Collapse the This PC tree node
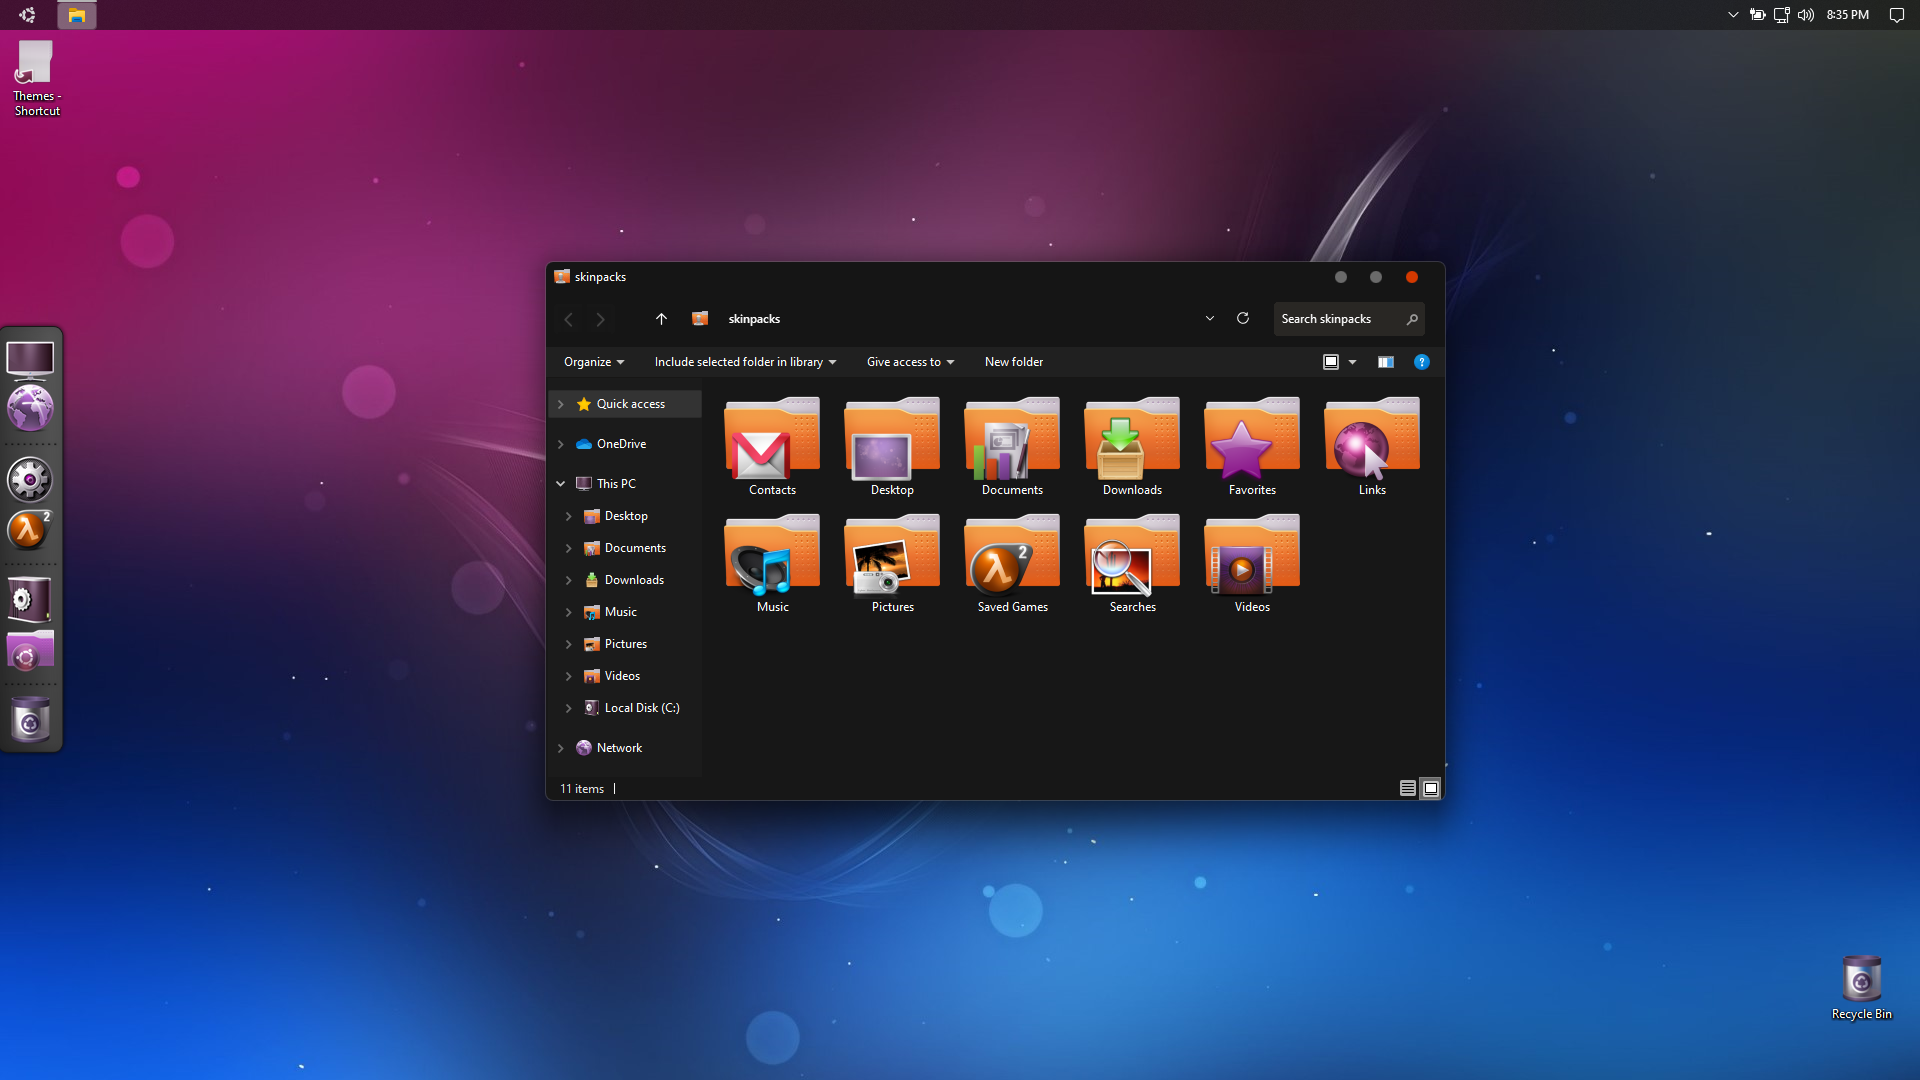Viewport: 1920px width, 1080px height. coord(561,484)
